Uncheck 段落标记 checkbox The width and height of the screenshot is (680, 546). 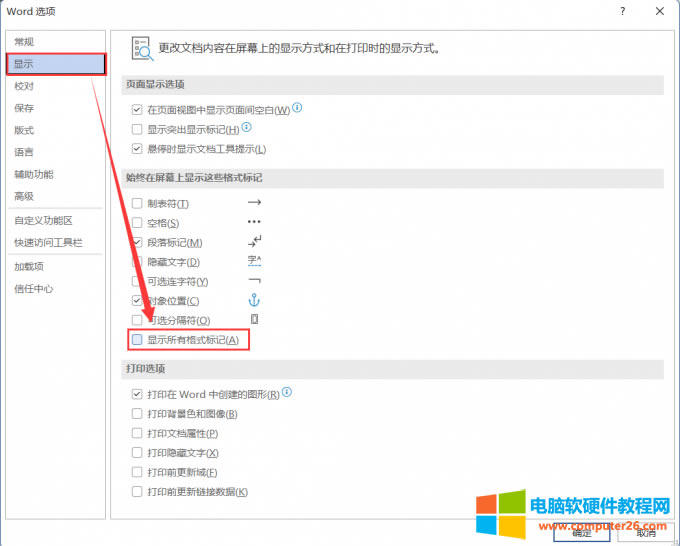click(138, 242)
